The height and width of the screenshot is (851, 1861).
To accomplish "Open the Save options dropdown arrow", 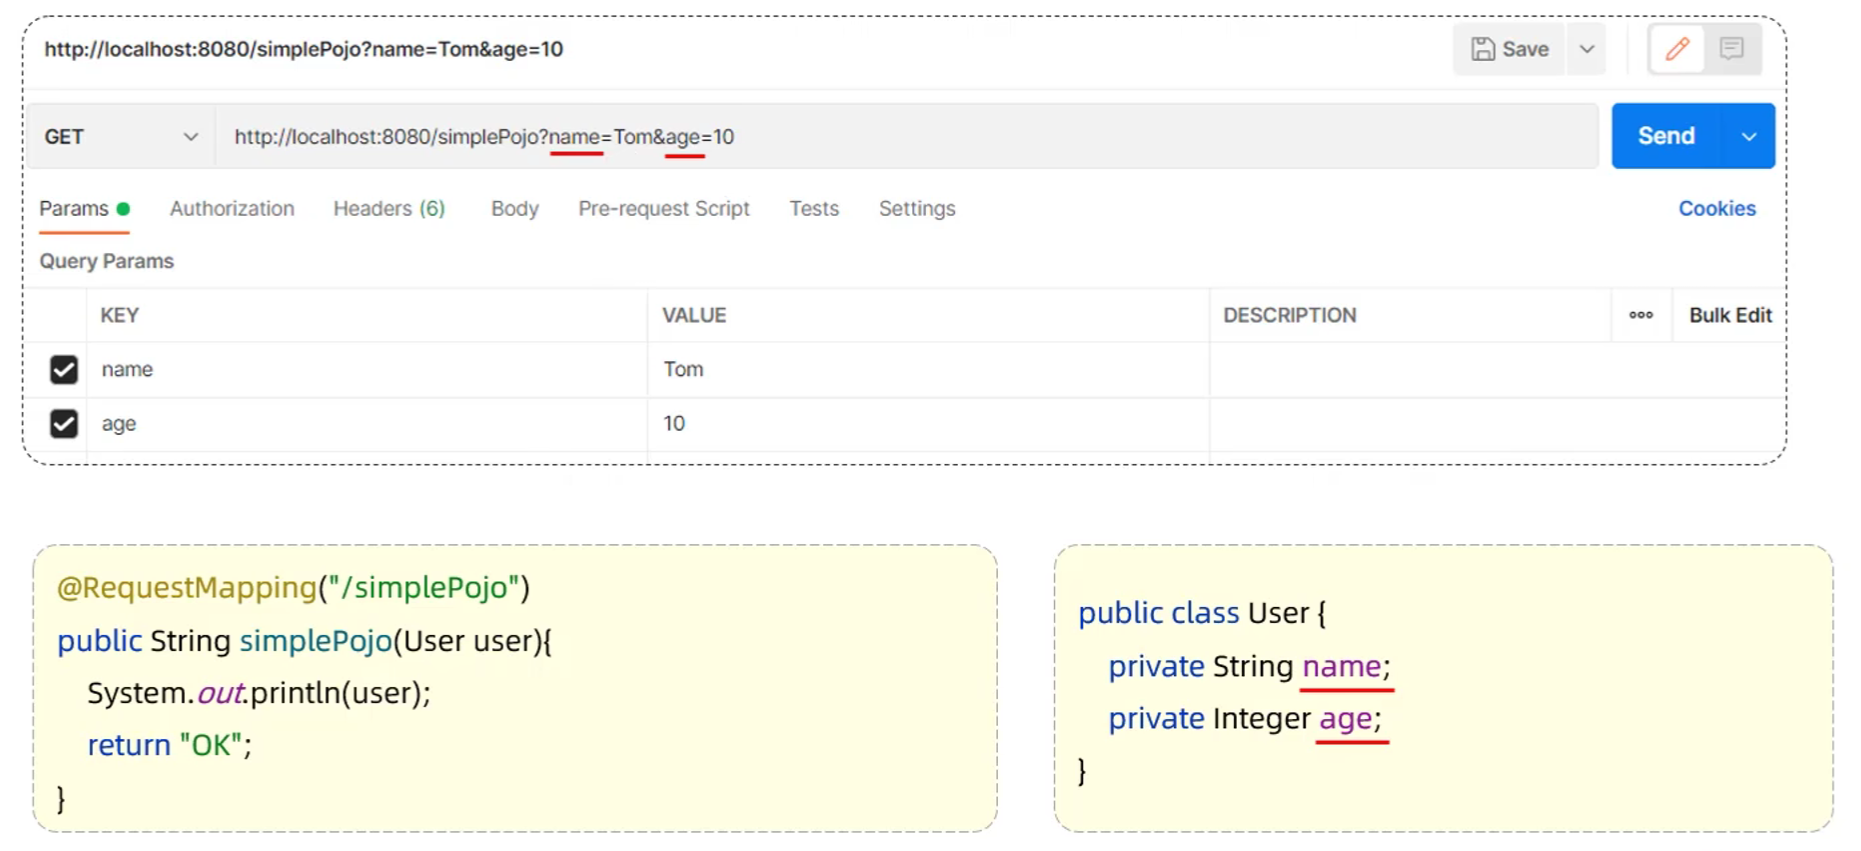I will 1586,49.
